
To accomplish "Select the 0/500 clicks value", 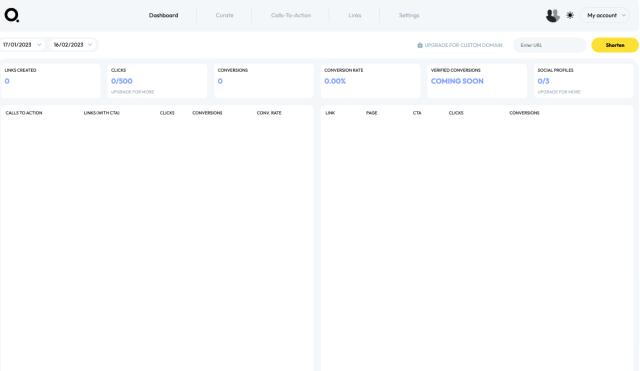I will tap(122, 81).
